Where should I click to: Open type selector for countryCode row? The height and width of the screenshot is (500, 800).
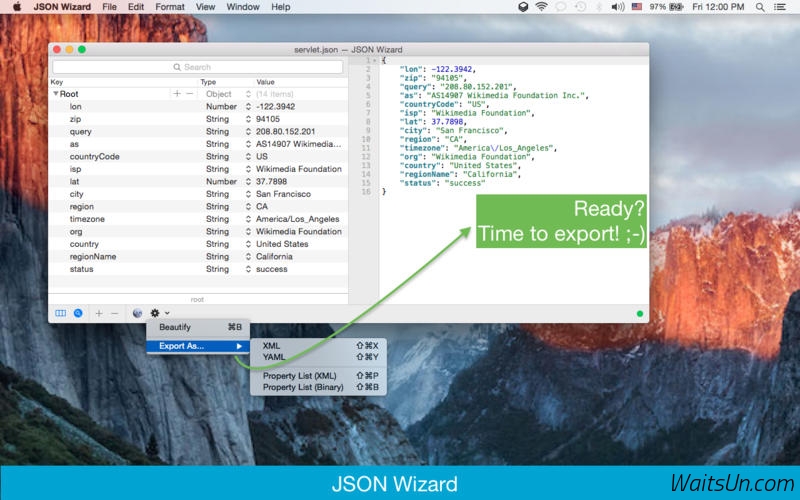tap(248, 157)
